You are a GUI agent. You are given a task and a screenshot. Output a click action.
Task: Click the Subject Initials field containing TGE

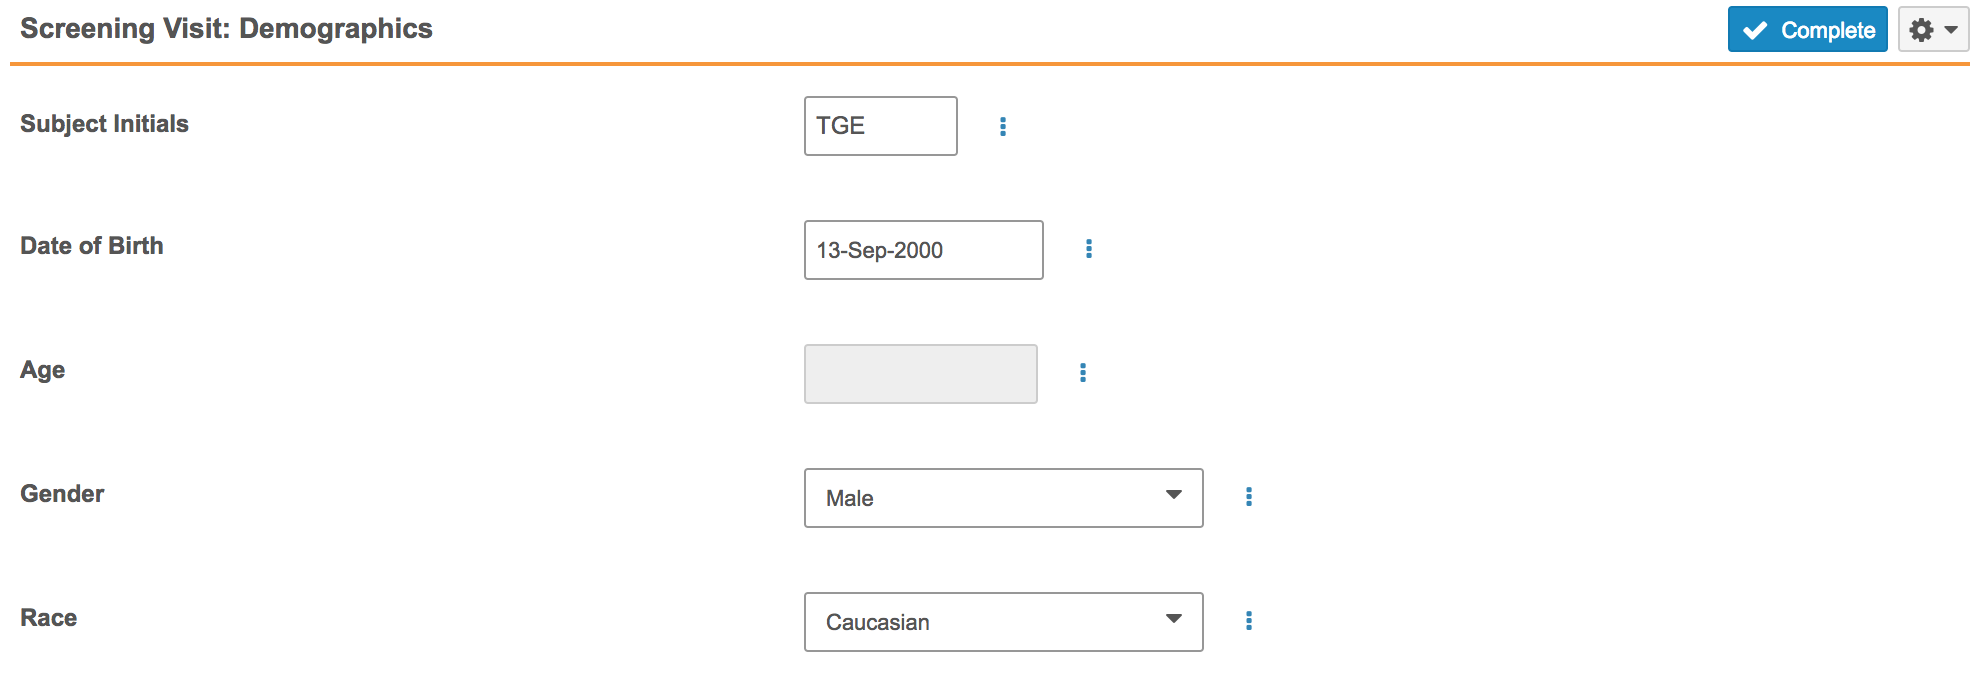pos(880,126)
